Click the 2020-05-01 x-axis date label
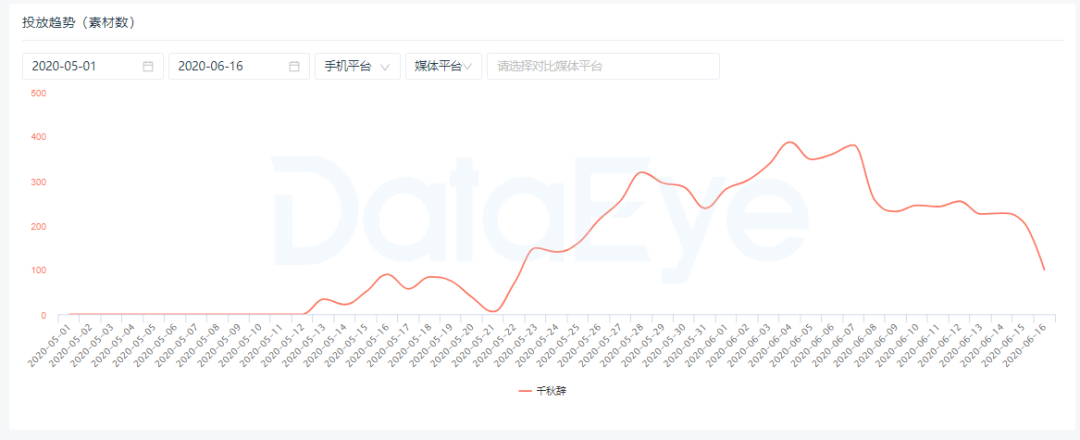 click(52, 344)
